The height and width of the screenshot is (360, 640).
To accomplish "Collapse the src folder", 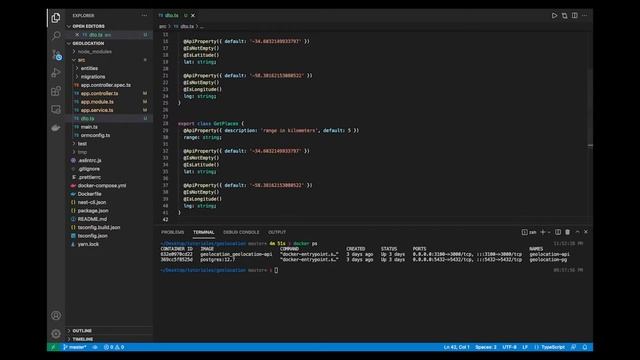I will click(81, 60).
